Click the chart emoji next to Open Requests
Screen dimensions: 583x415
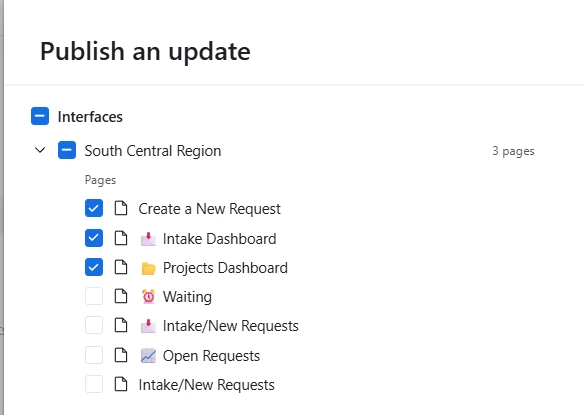coord(148,356)
